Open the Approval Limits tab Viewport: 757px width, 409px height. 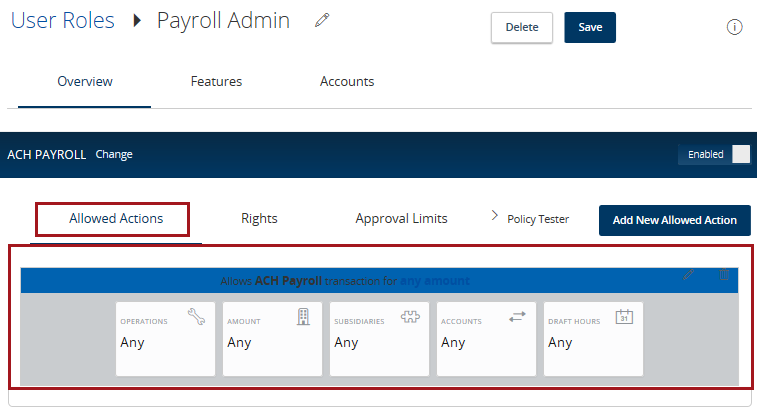pos(401,219)
